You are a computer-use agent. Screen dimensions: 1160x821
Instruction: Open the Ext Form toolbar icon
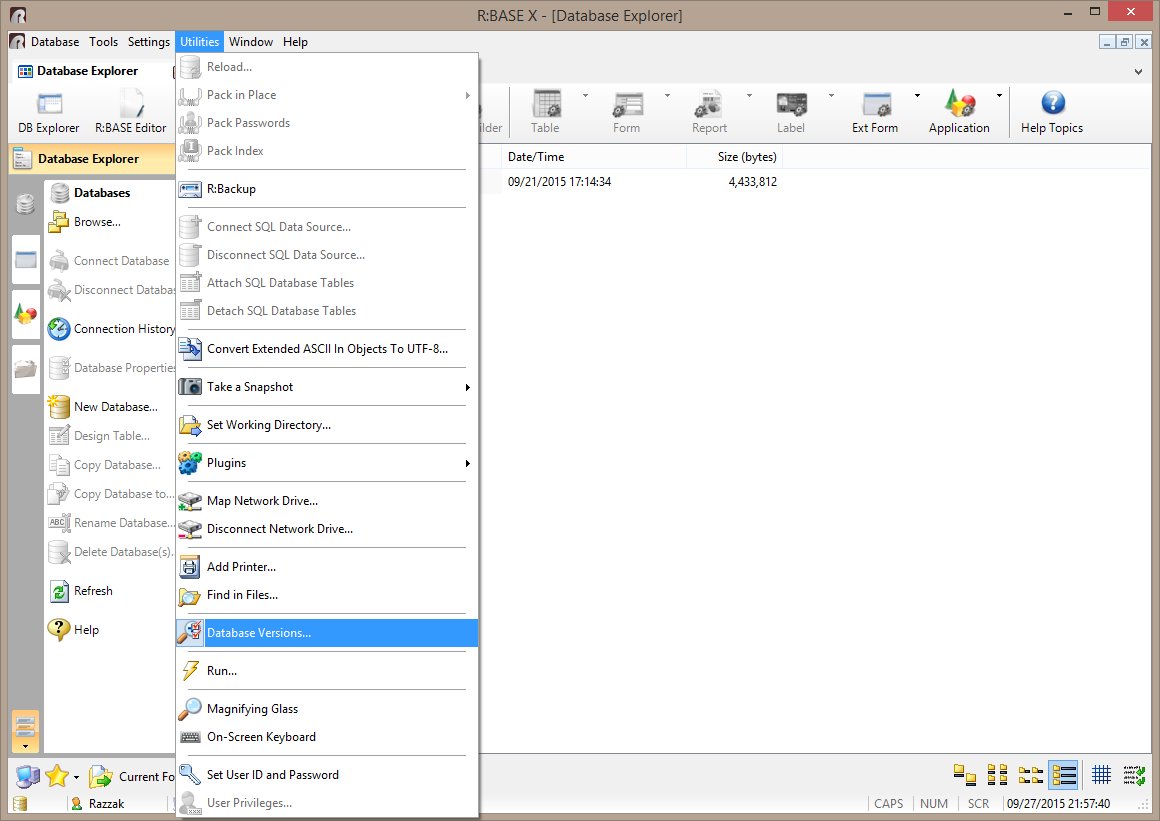pyautogui.click(x=874, y=111)
